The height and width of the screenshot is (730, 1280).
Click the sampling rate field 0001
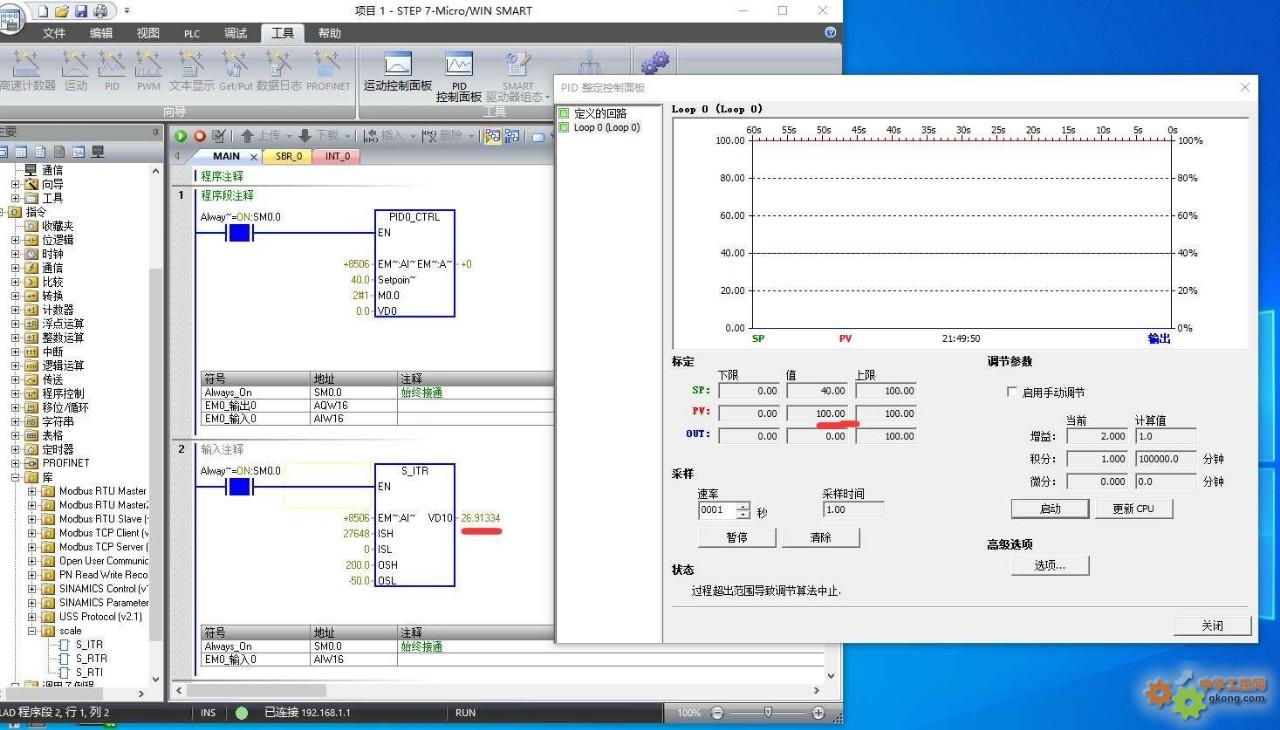click(x=717, y=510)
